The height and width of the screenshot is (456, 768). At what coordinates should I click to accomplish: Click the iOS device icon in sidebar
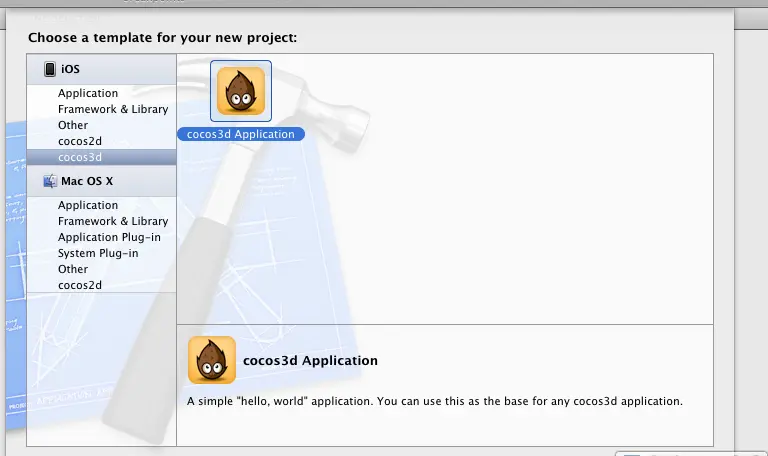click(49, 69)
